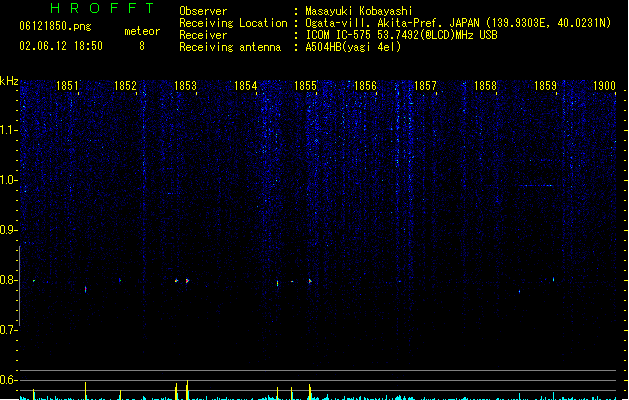Click the 1853 time marker
Viewport: 629px width, 400px height.
point(185,86)
